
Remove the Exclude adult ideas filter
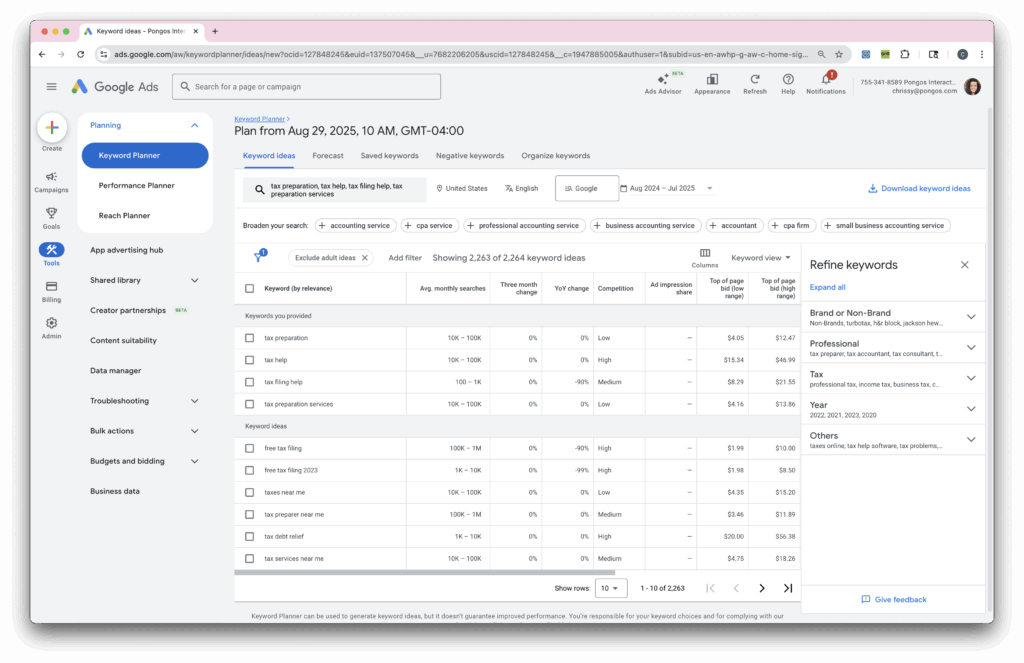(365, 257)
